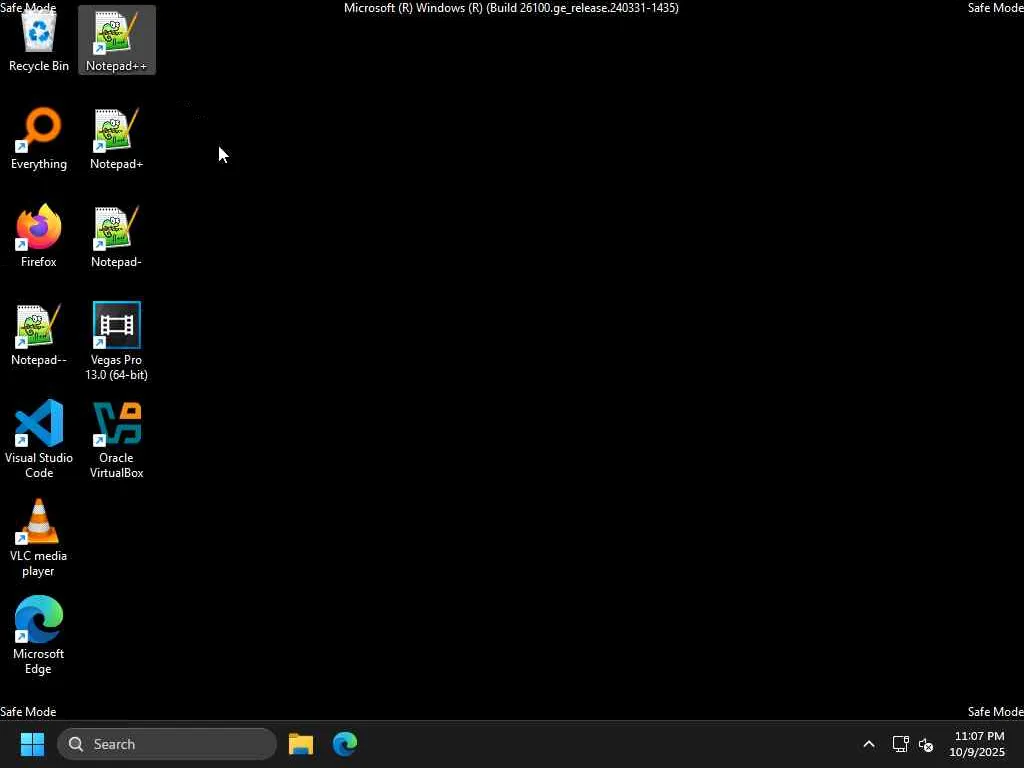1024x768 pixels.
Task: Select the Oracle VirtualBox shortcut
Action: click(x=117, y=439)
